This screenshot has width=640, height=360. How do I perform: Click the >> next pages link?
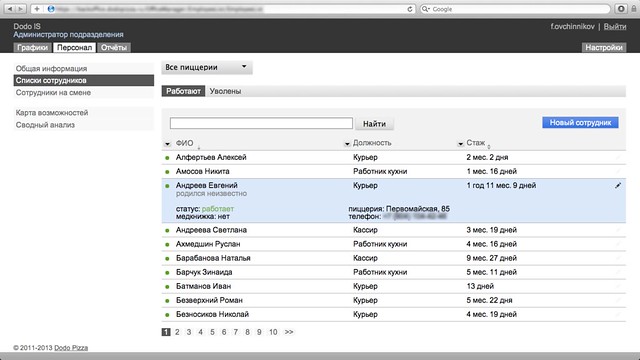click(x=289, y=332)
